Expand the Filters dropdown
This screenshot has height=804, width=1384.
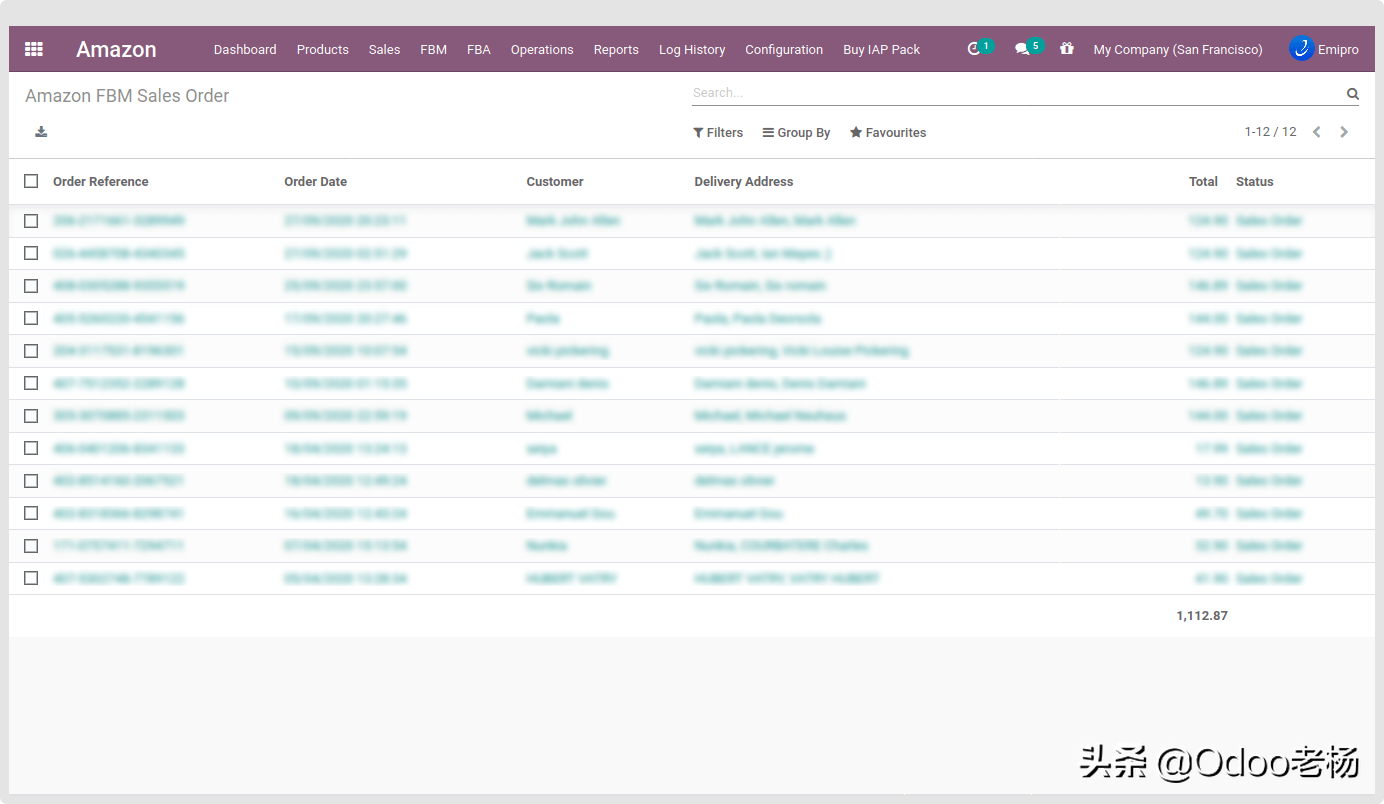718,132
